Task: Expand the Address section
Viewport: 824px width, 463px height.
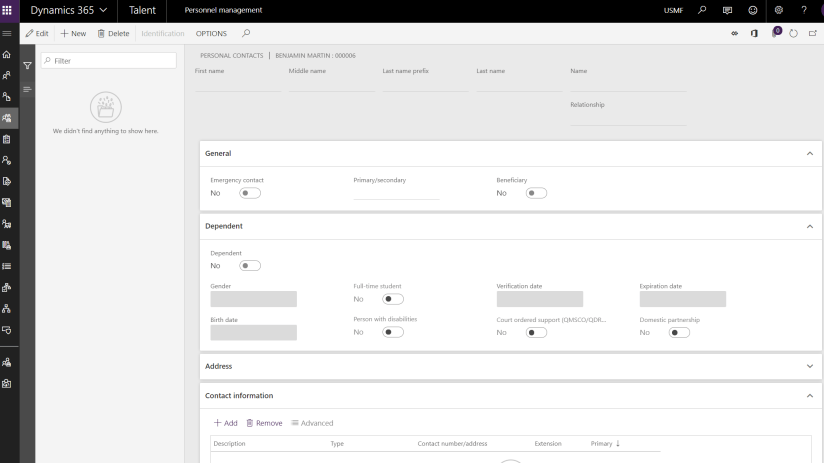Action: (x=809, y=366)
